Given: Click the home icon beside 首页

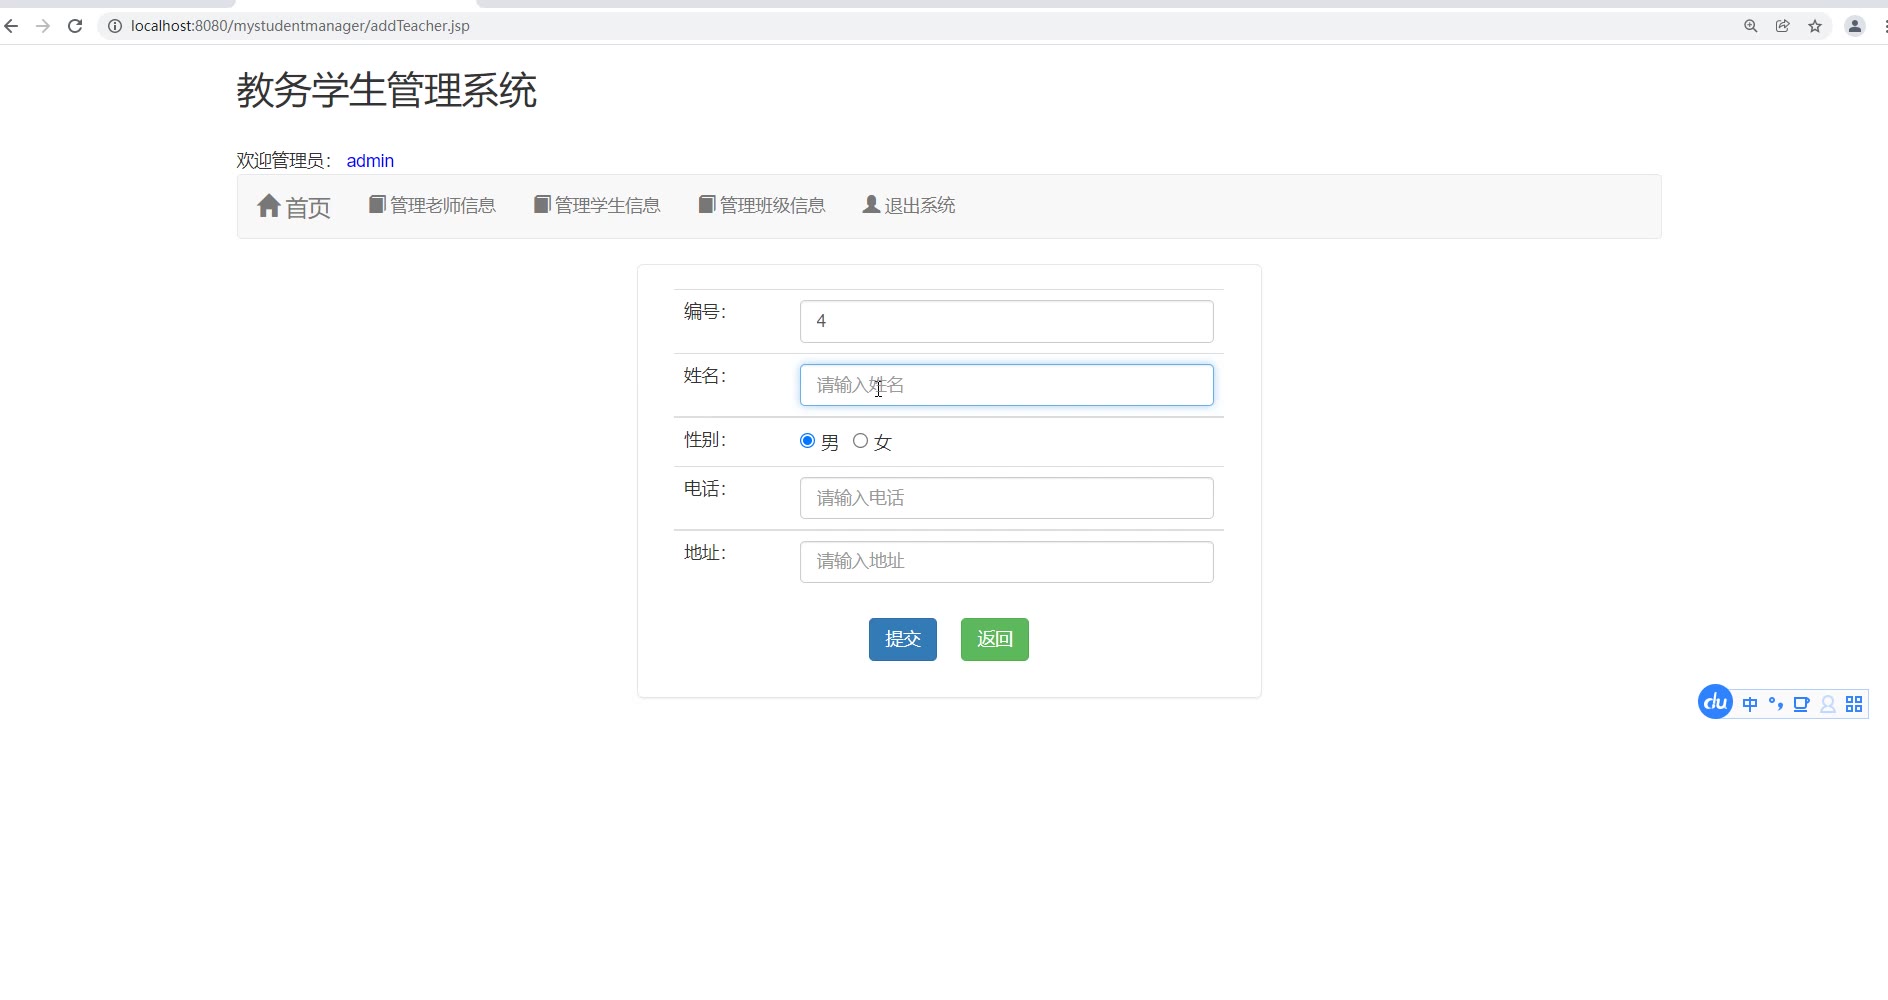Looking at the screenshot, I should [269, 206].
